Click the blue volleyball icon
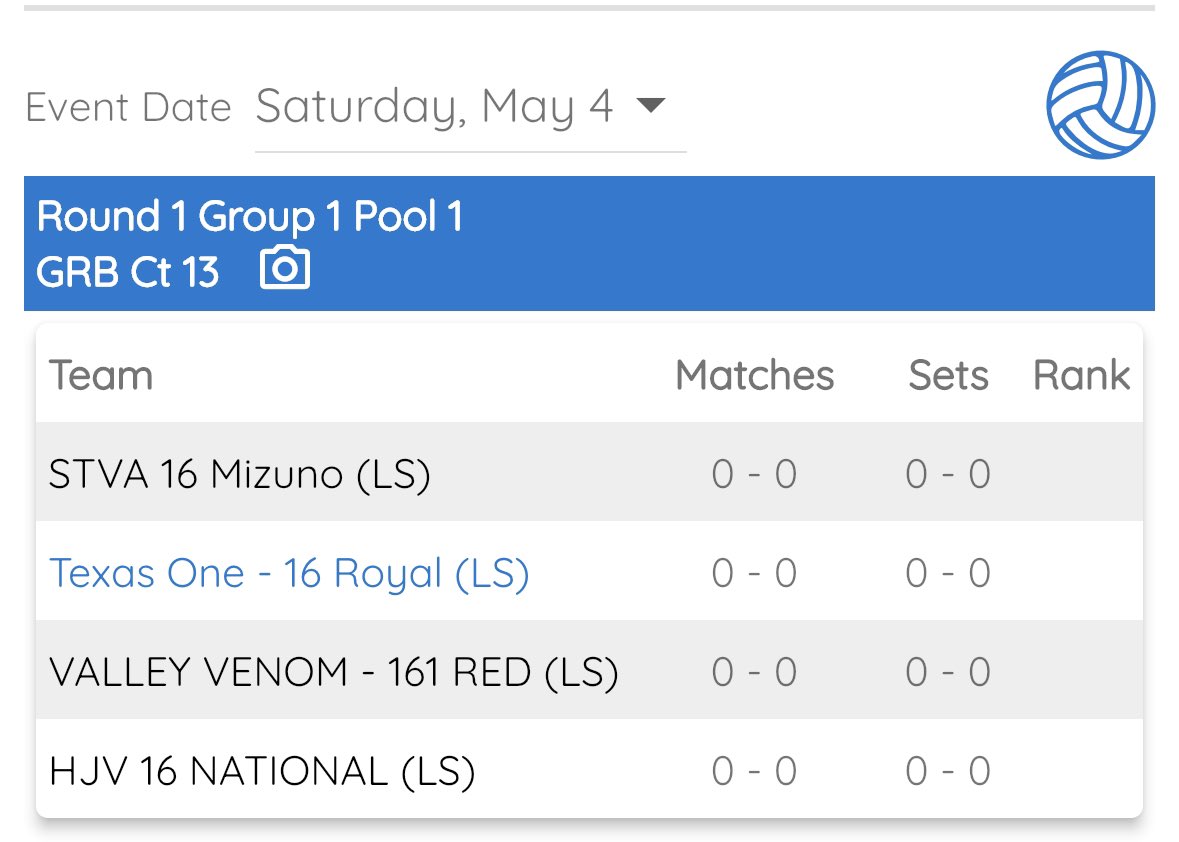The height and width of the screenshot is (842, 1179). [x=1100, y=105]
